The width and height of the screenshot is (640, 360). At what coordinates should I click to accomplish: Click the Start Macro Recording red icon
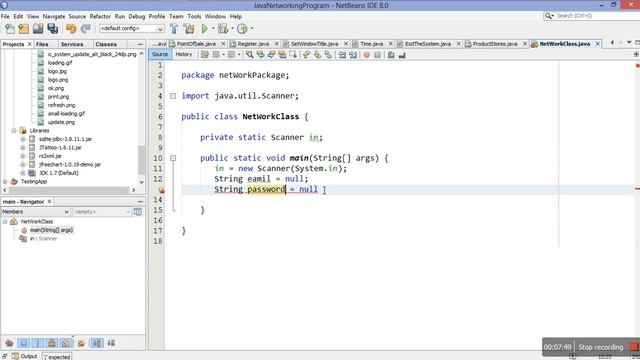[367, 55]
